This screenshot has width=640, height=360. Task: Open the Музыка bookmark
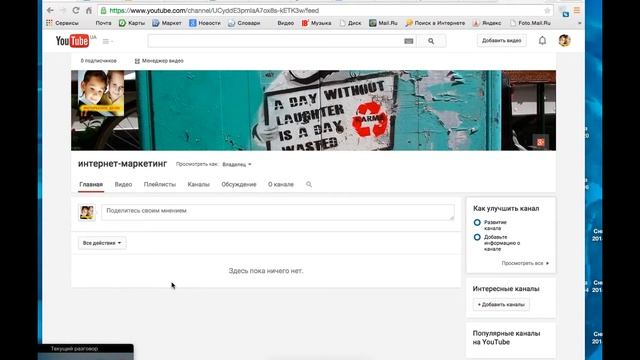[317, 23]
